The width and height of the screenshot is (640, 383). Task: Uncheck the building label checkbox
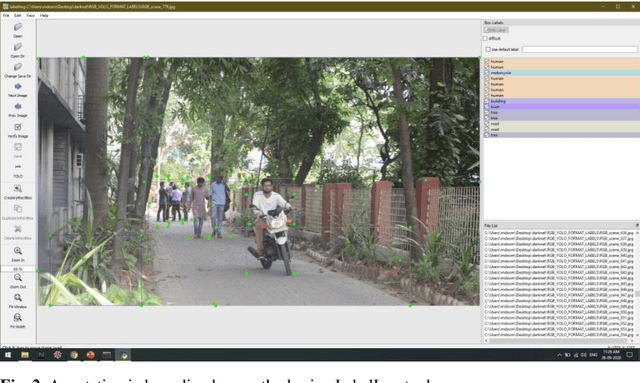tap(487, 101)
